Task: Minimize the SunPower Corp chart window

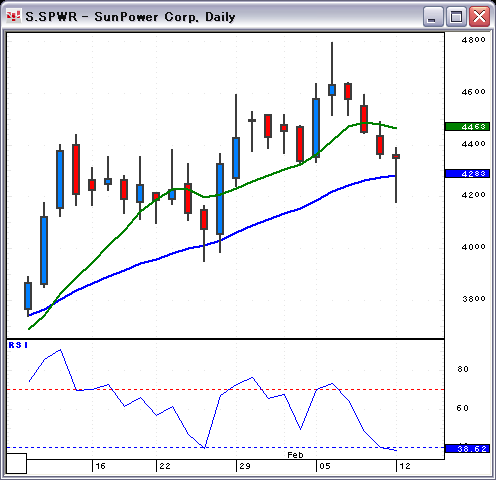Action: (x=433, y=16)
